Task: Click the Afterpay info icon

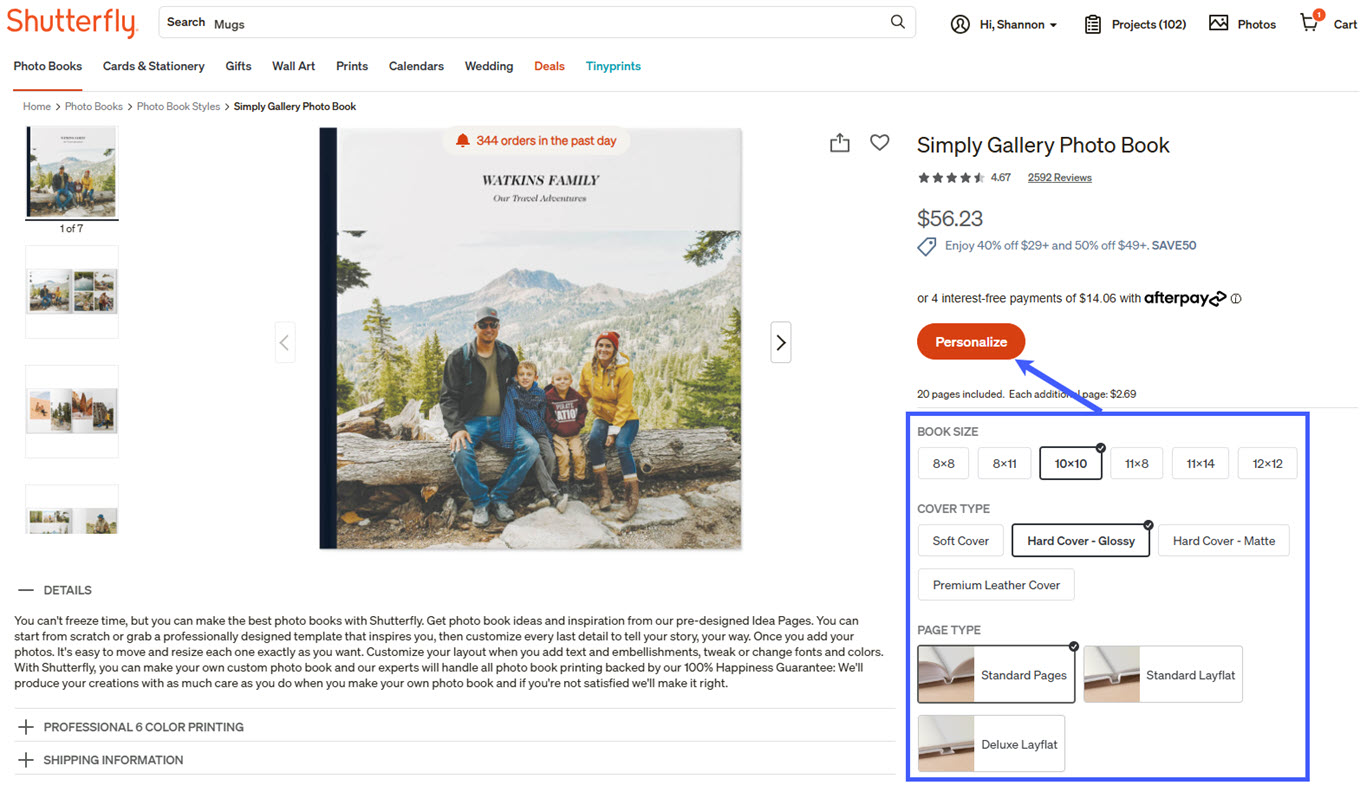Action: (1236, 298)
